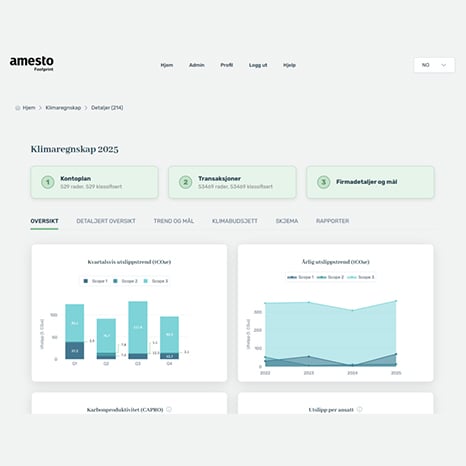Click the step 3 circle icon

323,182
